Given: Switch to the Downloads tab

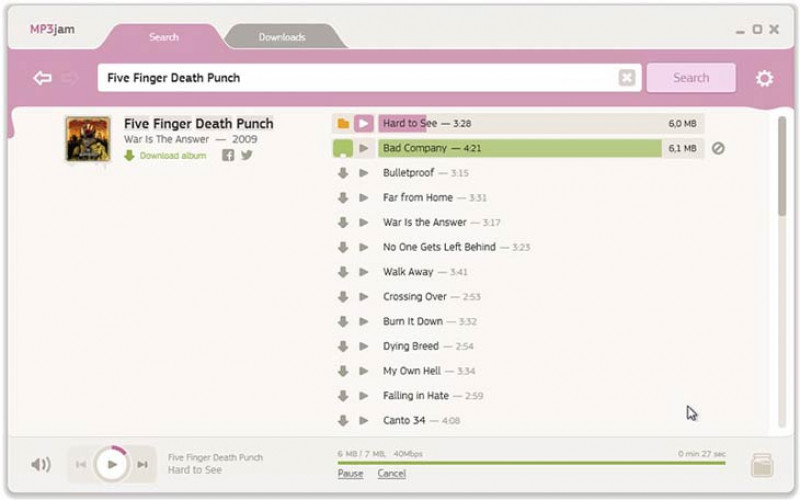Looking at the screenshot, I should [282, 37].
